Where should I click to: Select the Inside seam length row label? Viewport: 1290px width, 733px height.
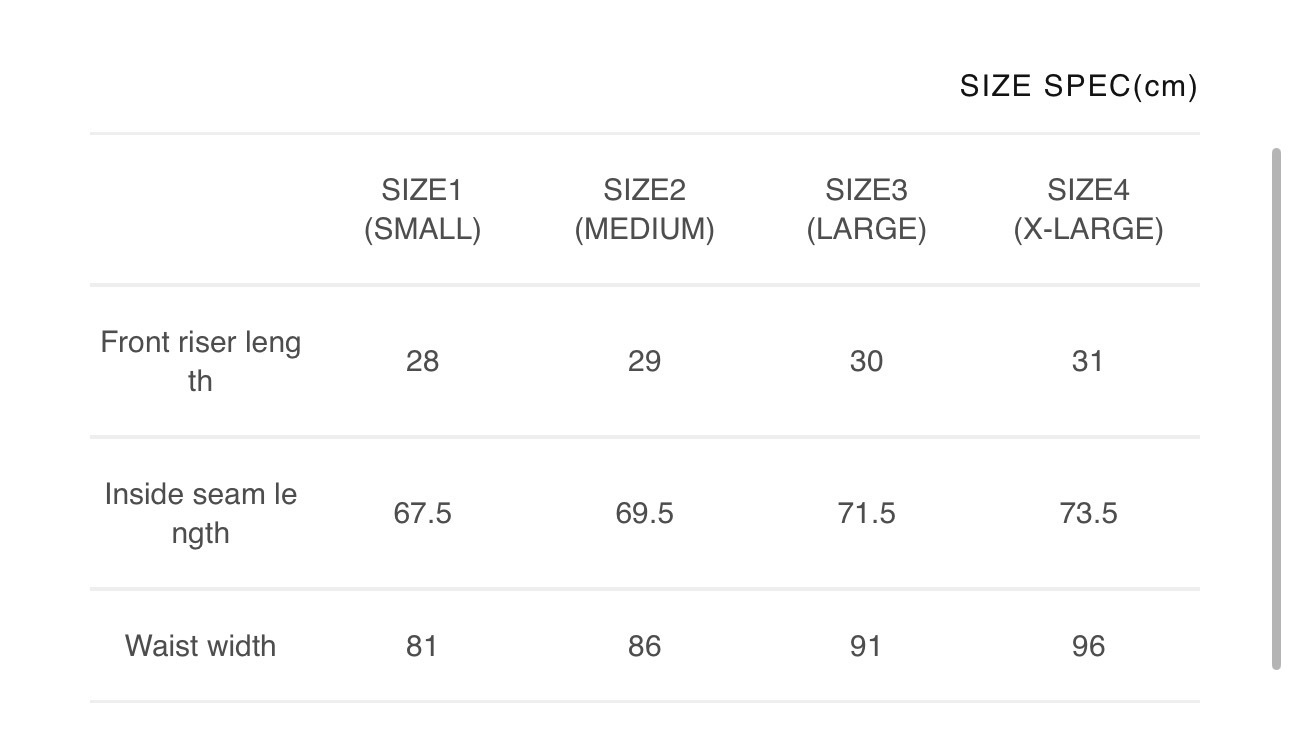point(200,513)
